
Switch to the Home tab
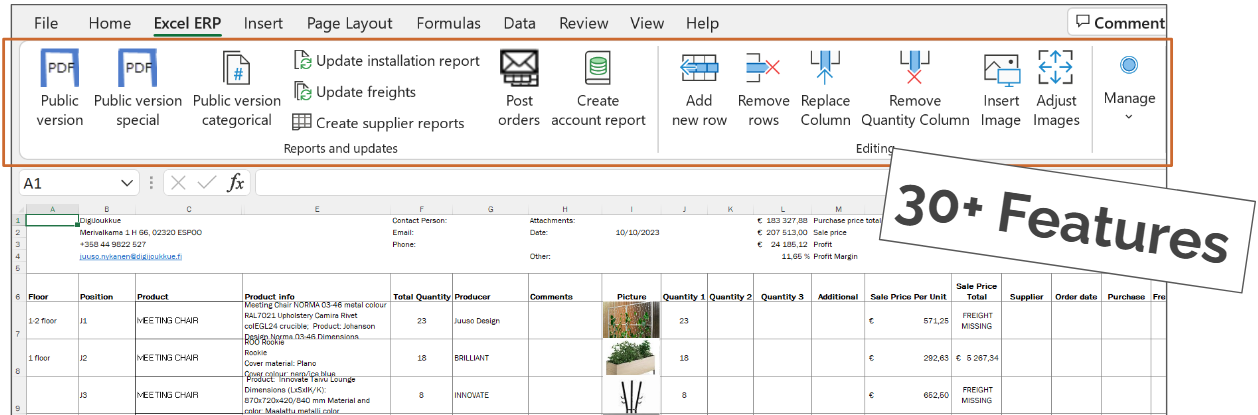tap(110, 22)
